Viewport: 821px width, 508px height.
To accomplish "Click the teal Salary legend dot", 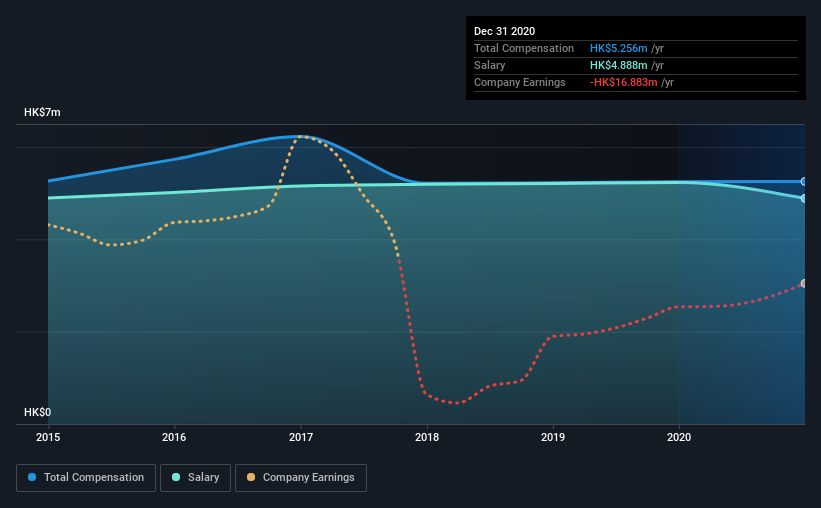I will (x=176, y=477).
